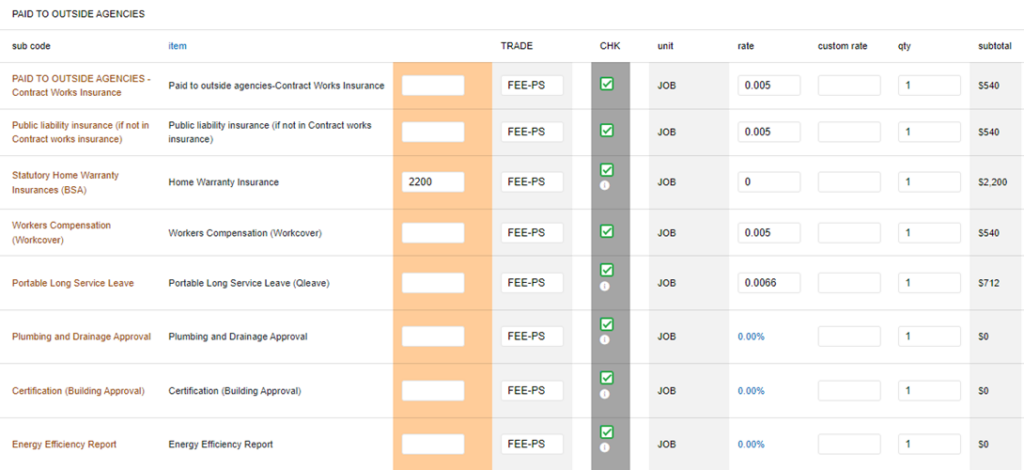Click the blue 'item' column header link
Viewport: 1024px width, 470px height.
point(177,46)
